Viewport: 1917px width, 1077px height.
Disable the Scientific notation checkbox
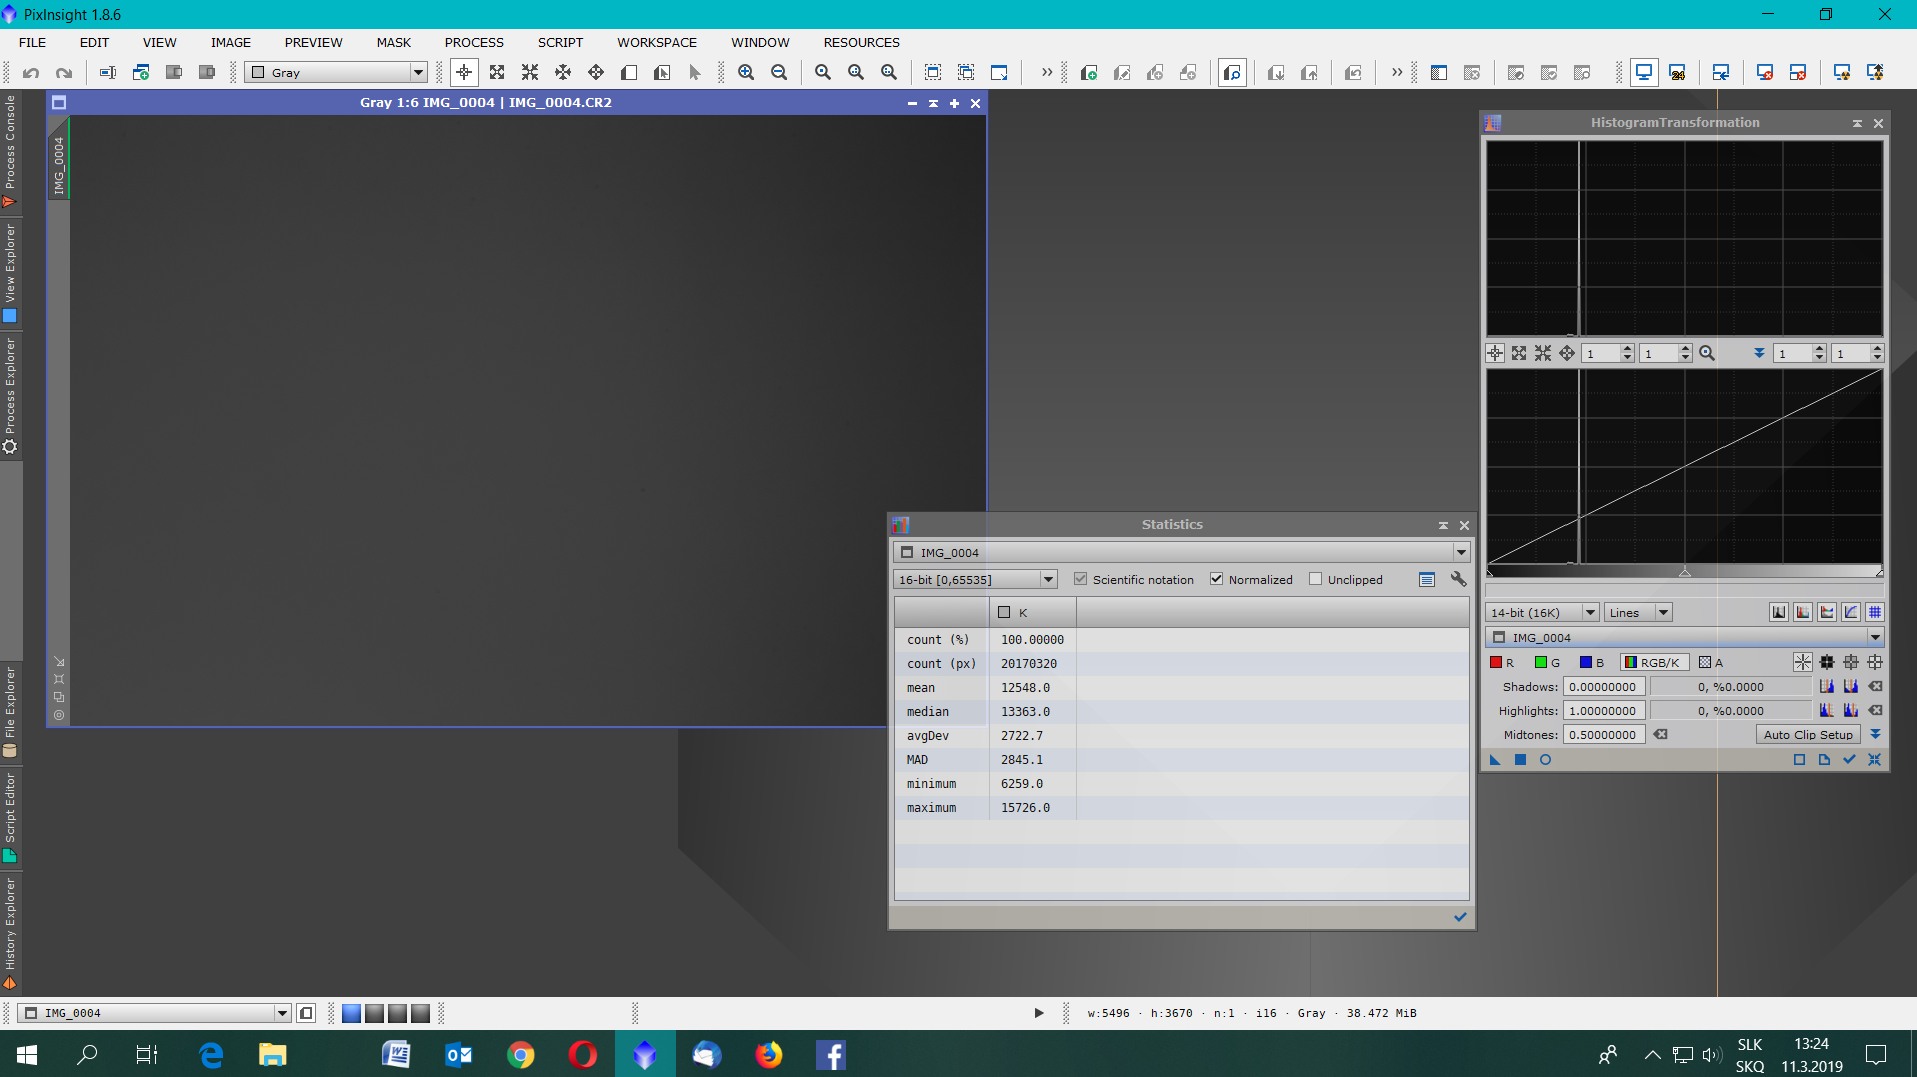pyautogui.click(x=1080, y=579)
